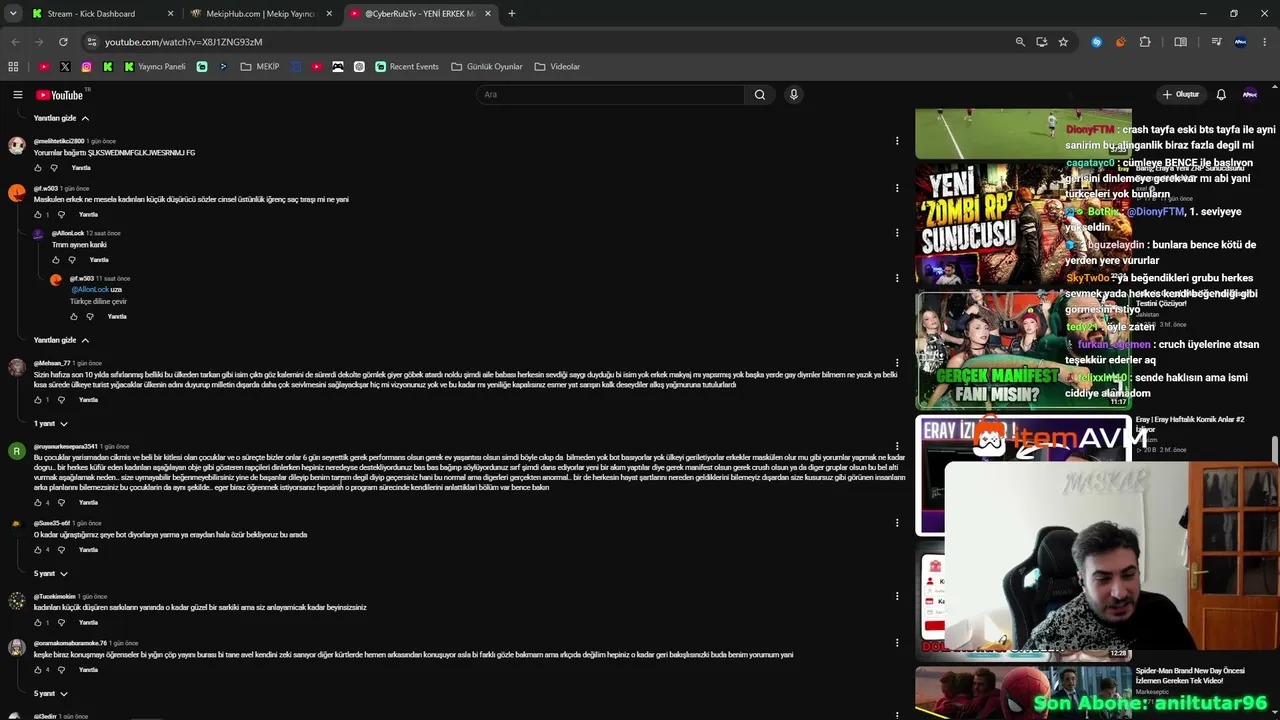The height and width of the screenshot is (720, 1280).
Task: Reply to @Tuceimokim's comment with Yanıtla
Action: point(88,623)
